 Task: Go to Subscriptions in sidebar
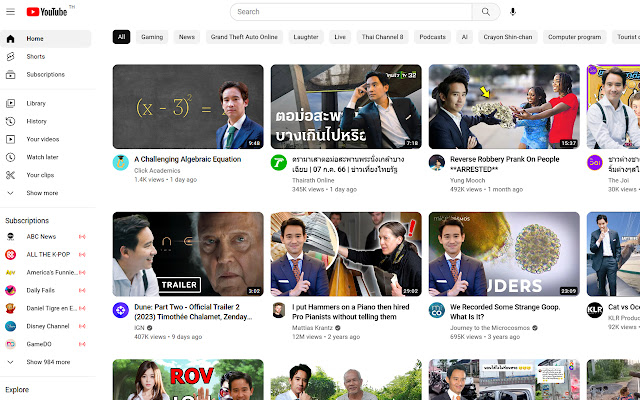(45, 74)
